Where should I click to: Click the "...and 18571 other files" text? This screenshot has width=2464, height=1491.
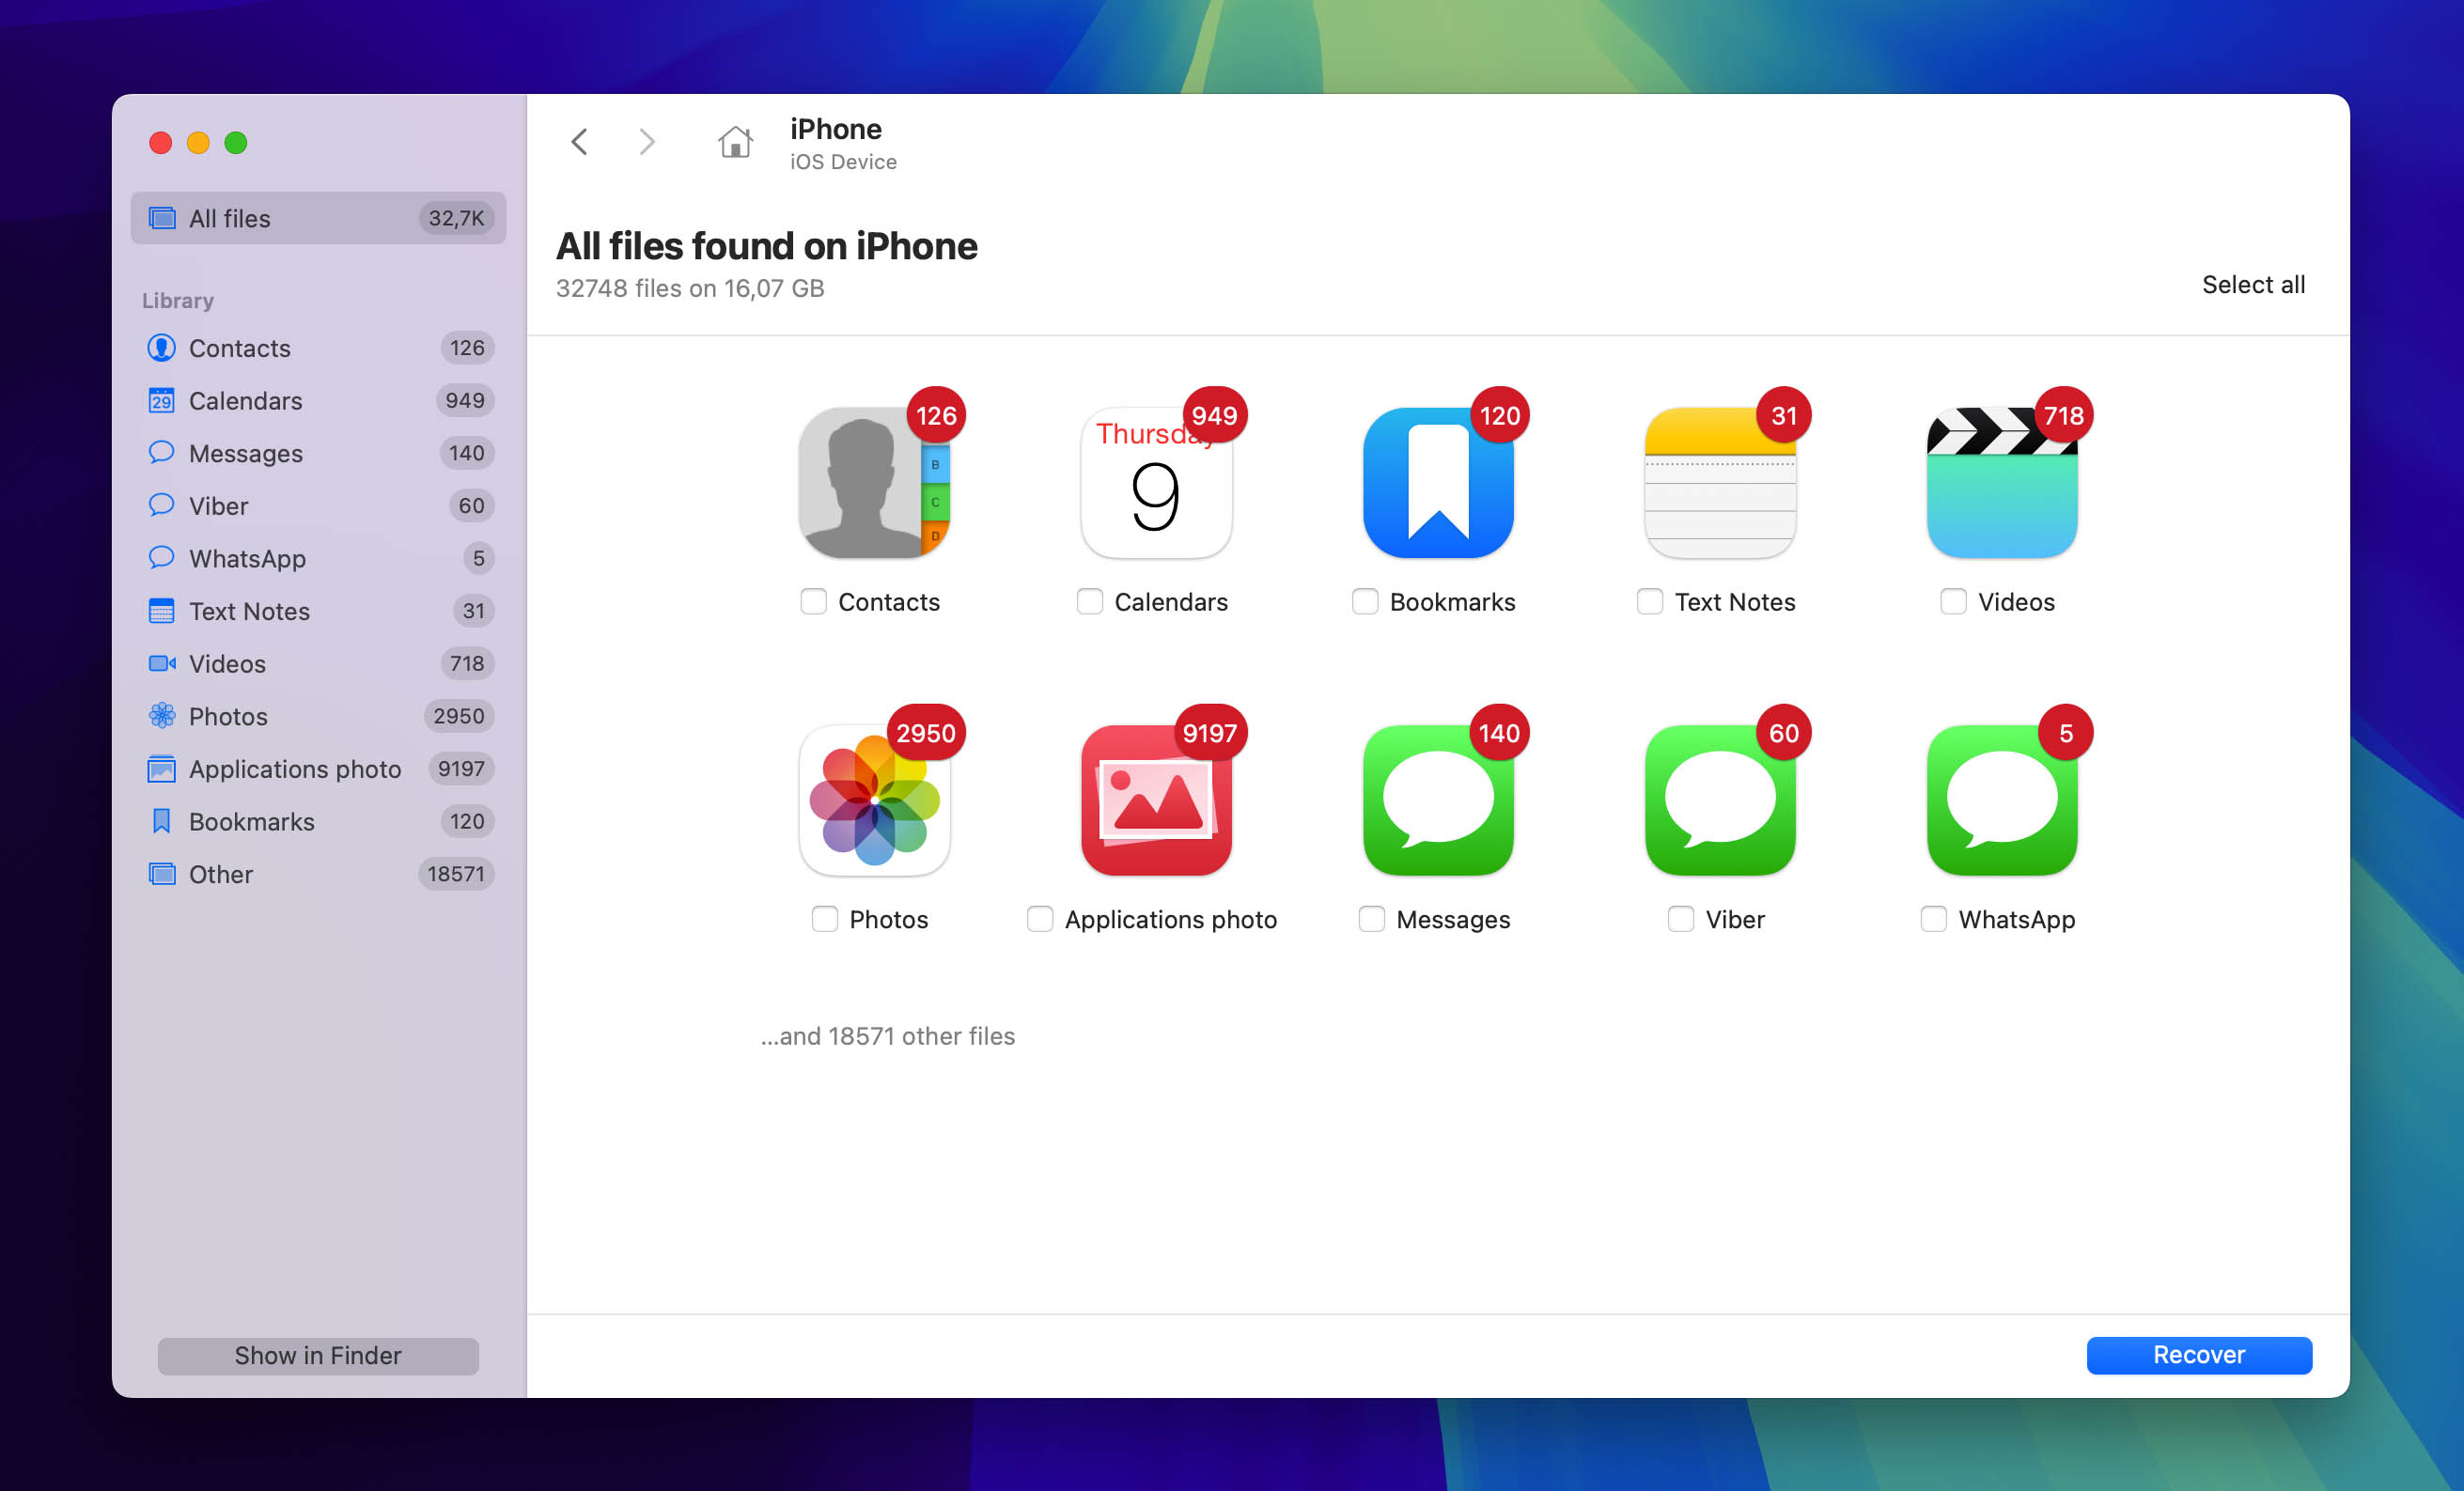[x=888, y=1036]
